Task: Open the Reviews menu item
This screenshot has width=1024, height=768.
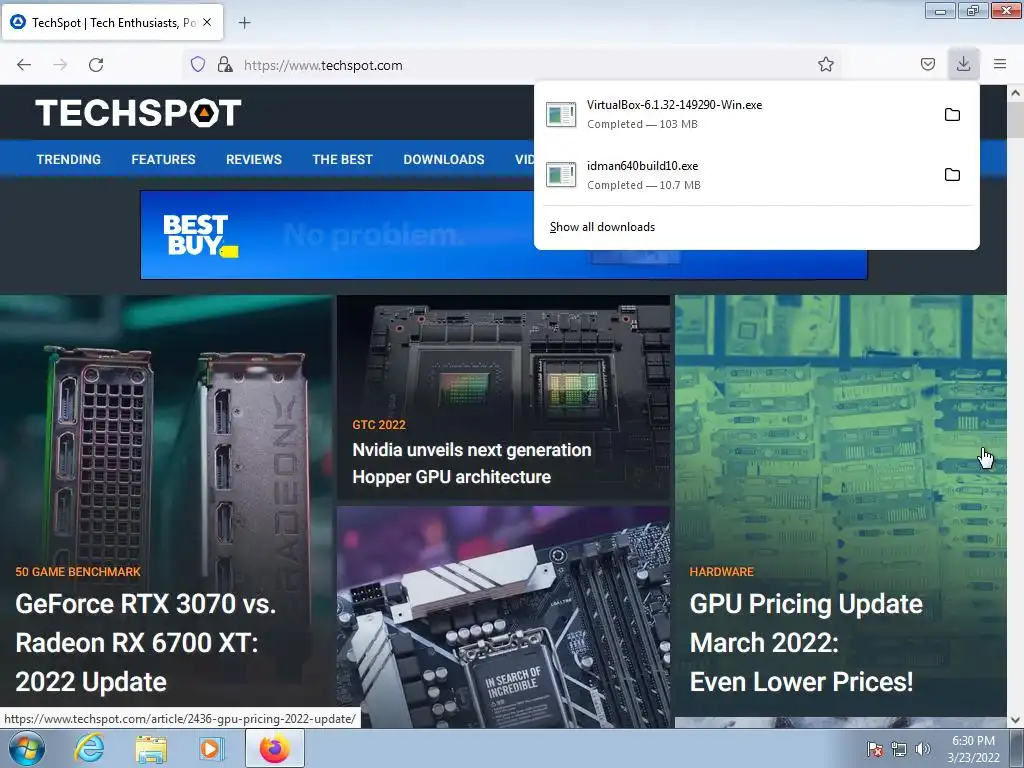Action: coord(254,159)
